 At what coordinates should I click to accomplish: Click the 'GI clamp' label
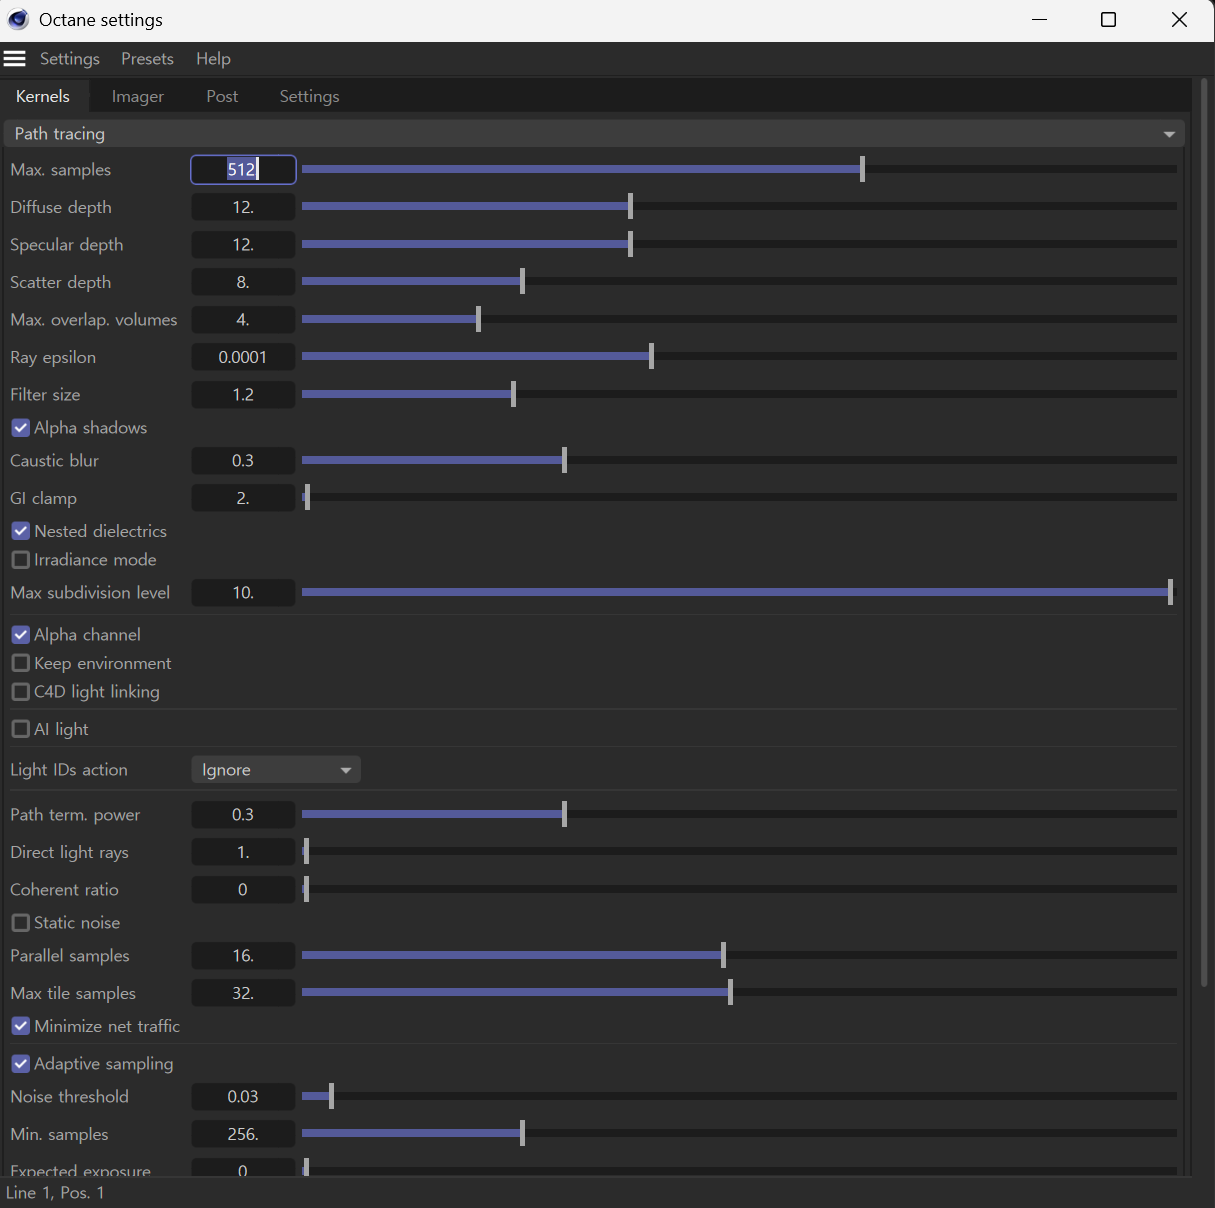43,498
